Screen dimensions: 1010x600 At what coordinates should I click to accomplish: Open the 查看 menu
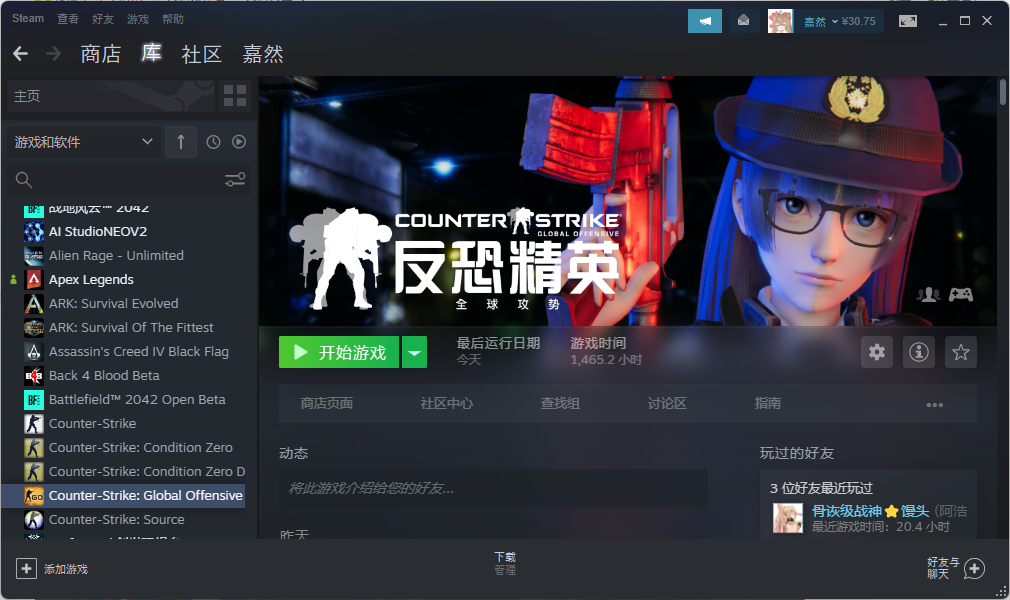pos(68,19)
